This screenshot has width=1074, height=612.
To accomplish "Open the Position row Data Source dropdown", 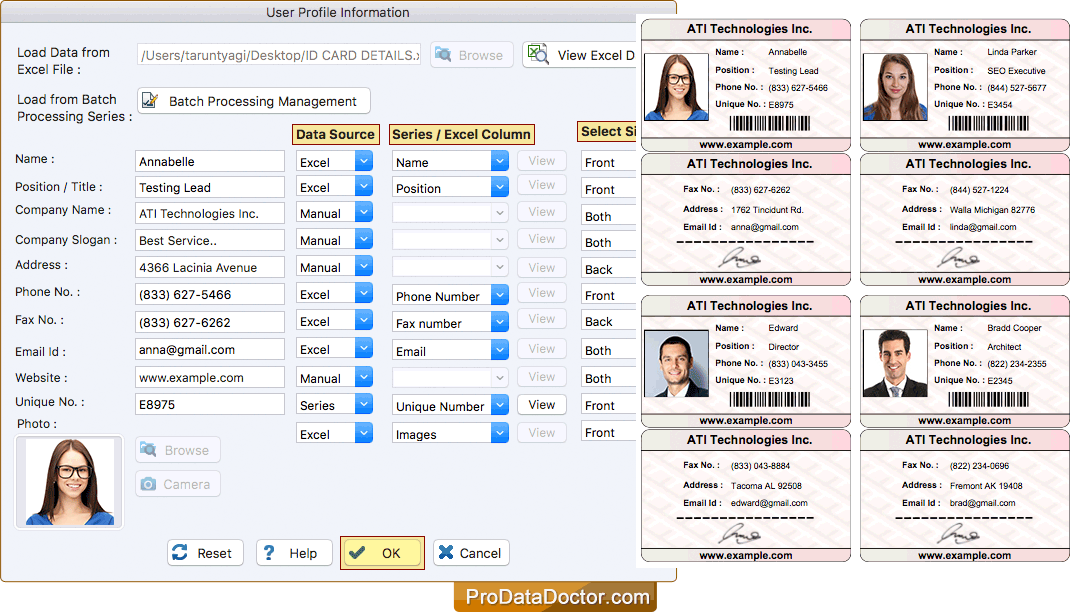I will [x=334, y=187].
